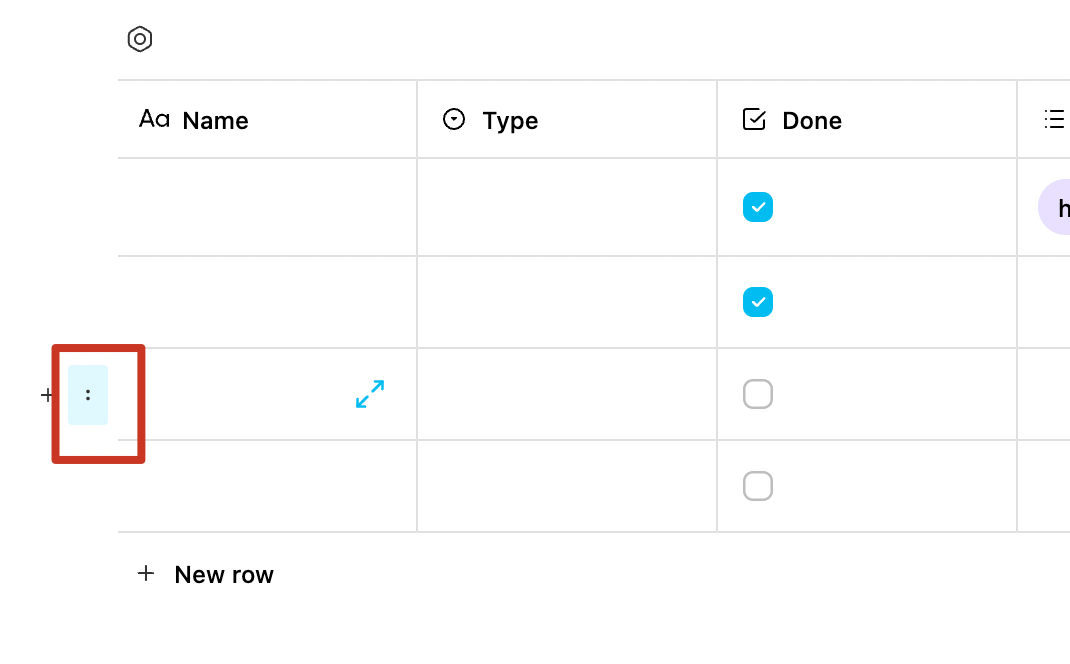Click the Name cell in fourth row

click(267, 486)
